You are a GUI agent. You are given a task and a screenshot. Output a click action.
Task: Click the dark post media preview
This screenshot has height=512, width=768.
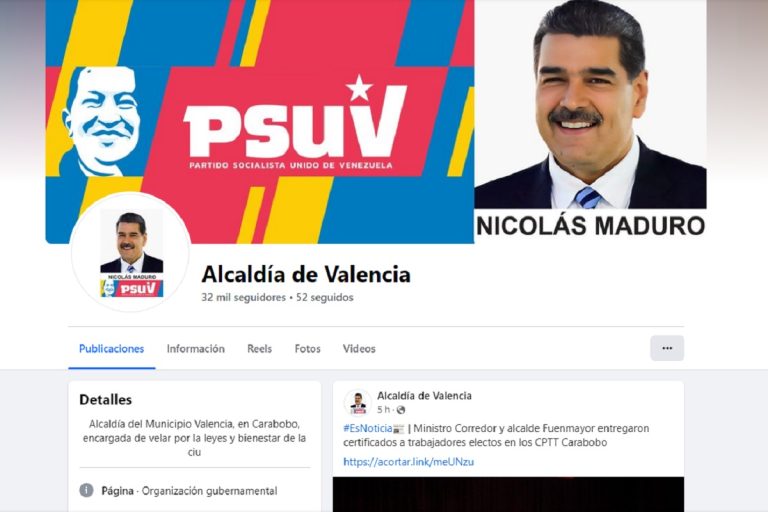(508, 494)
